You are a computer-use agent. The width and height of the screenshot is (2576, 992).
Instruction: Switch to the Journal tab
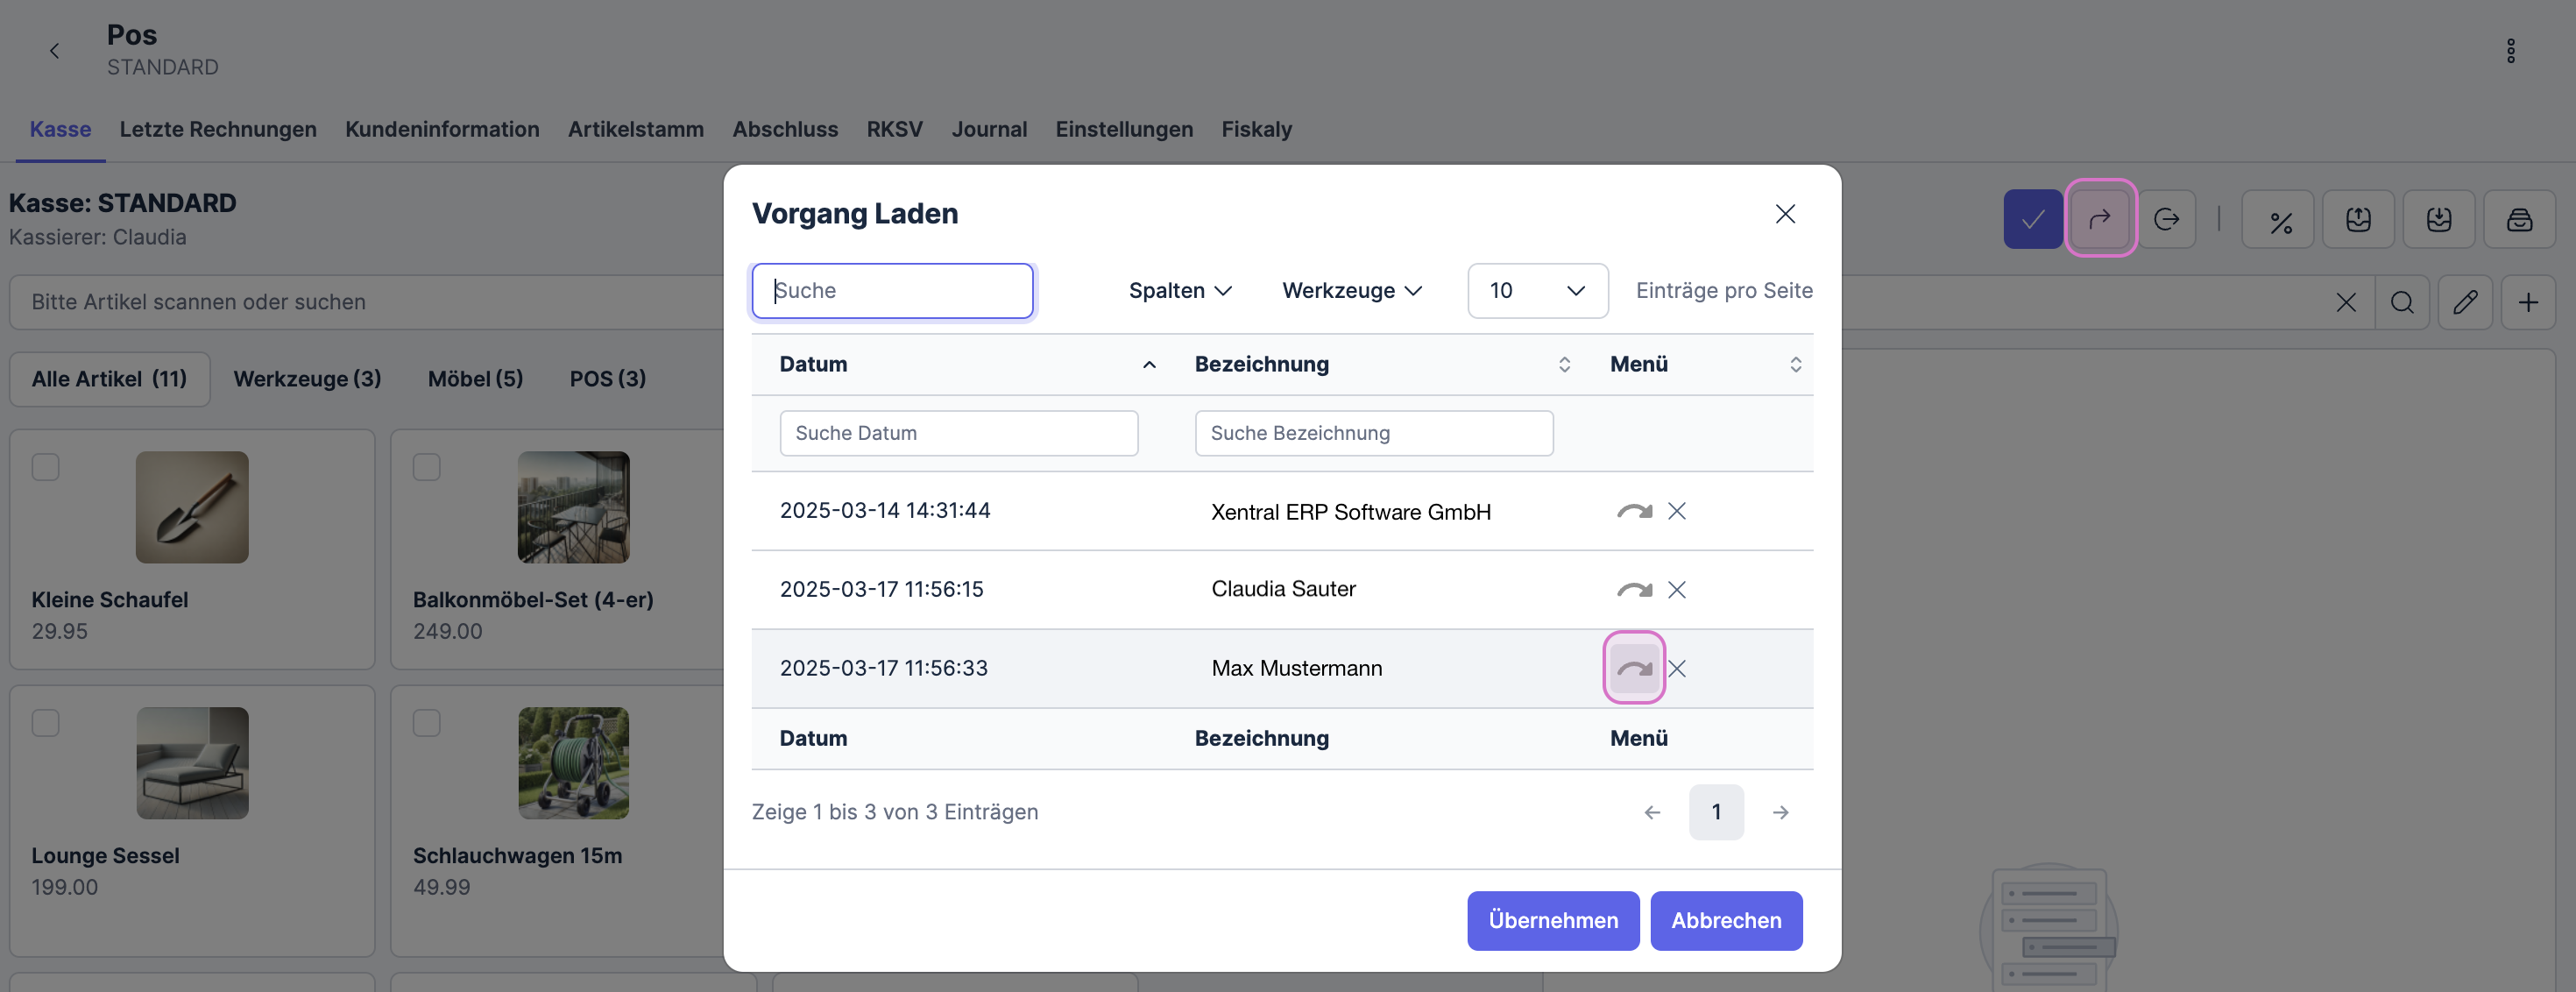(x=988, y=130)
